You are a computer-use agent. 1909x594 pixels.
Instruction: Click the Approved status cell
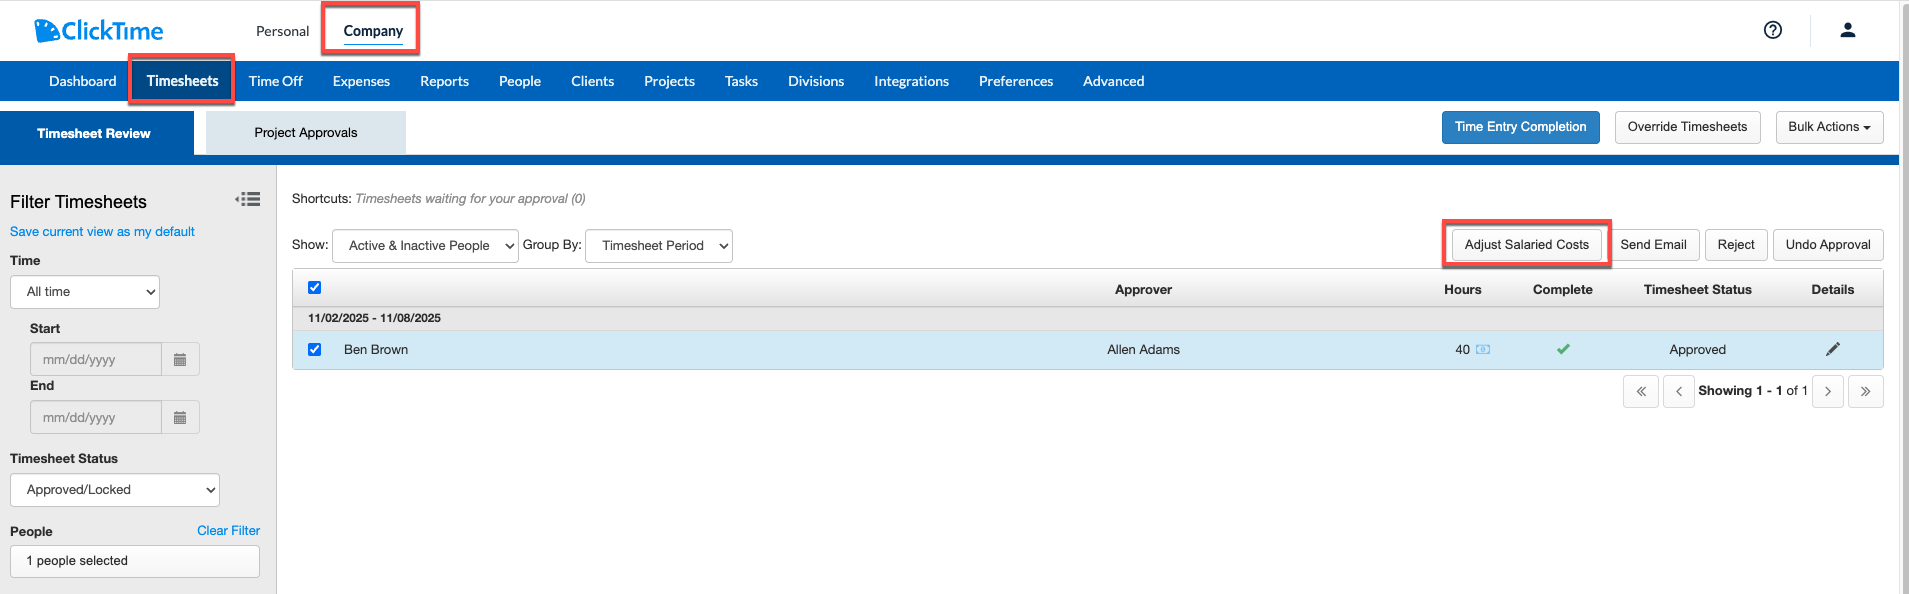(x=1697, y=350)
